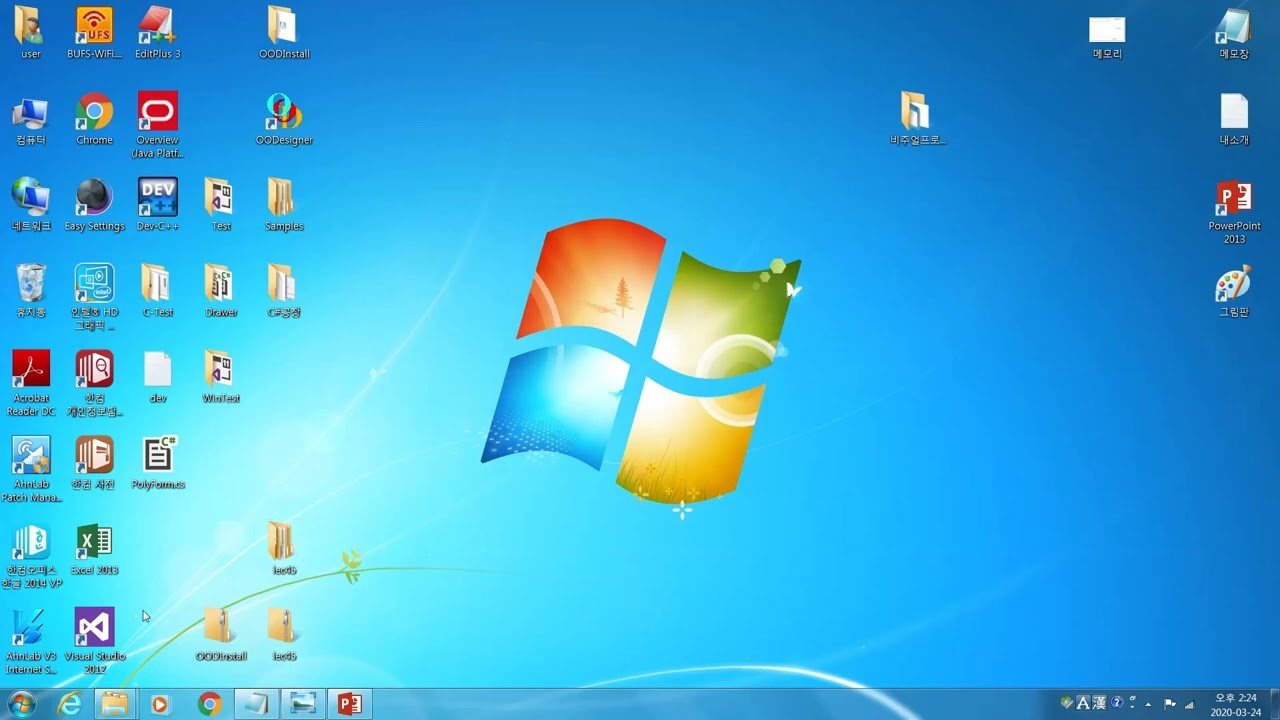Toggle the 漢 Hanja conversion button
1280x720 pixels.
coord(1099,703)
